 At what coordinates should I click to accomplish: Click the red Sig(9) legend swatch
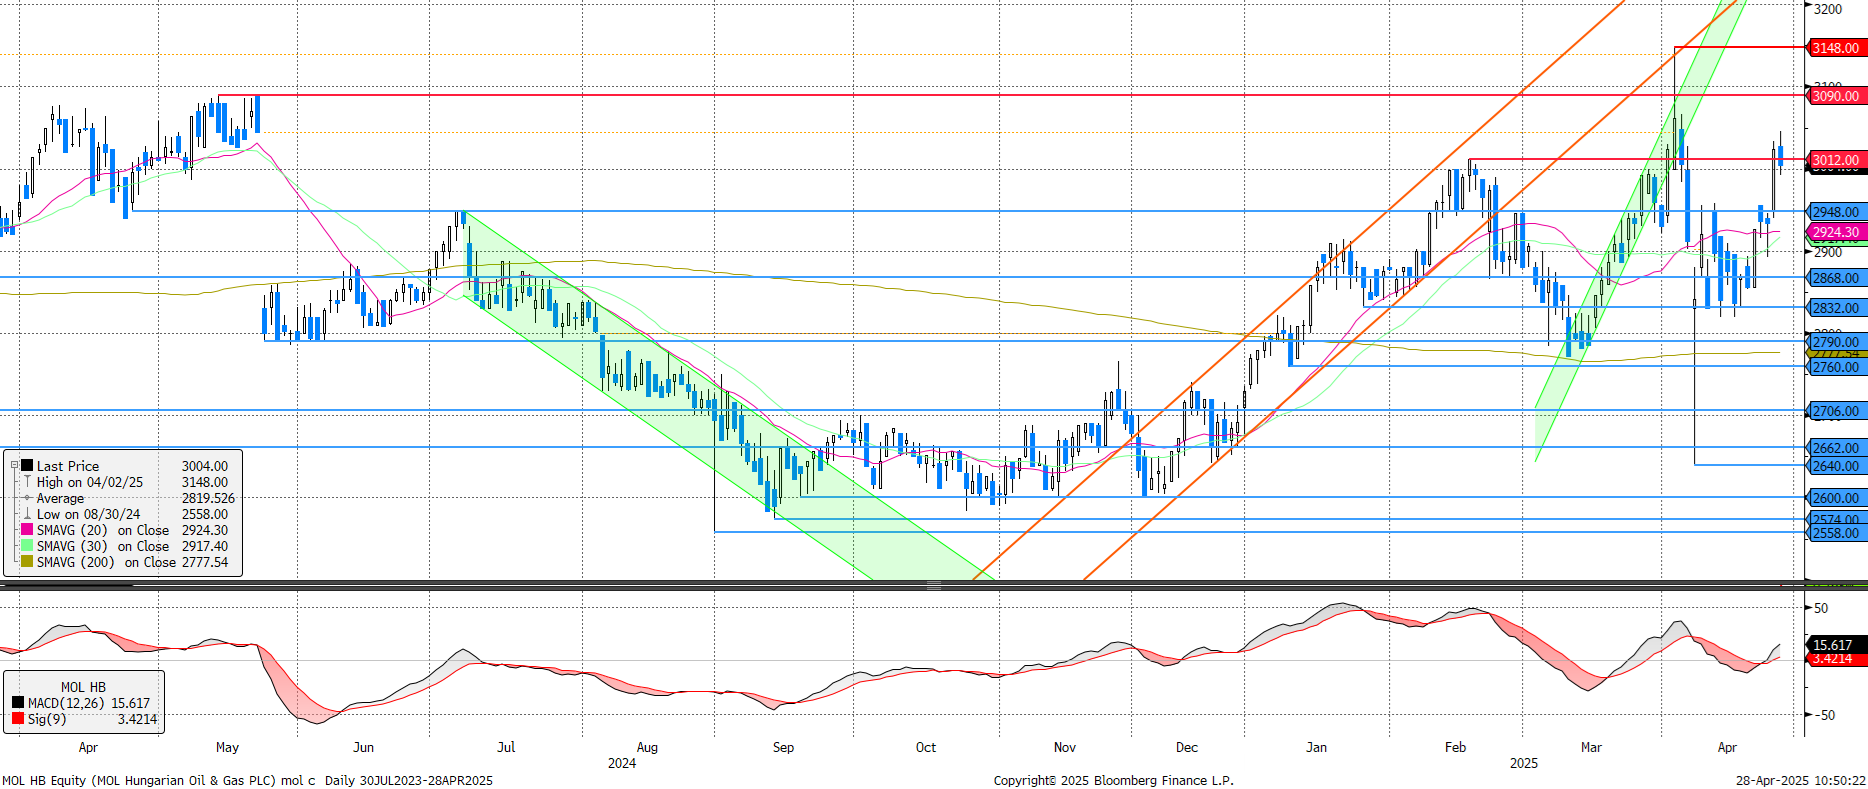[x=18, y=719]
